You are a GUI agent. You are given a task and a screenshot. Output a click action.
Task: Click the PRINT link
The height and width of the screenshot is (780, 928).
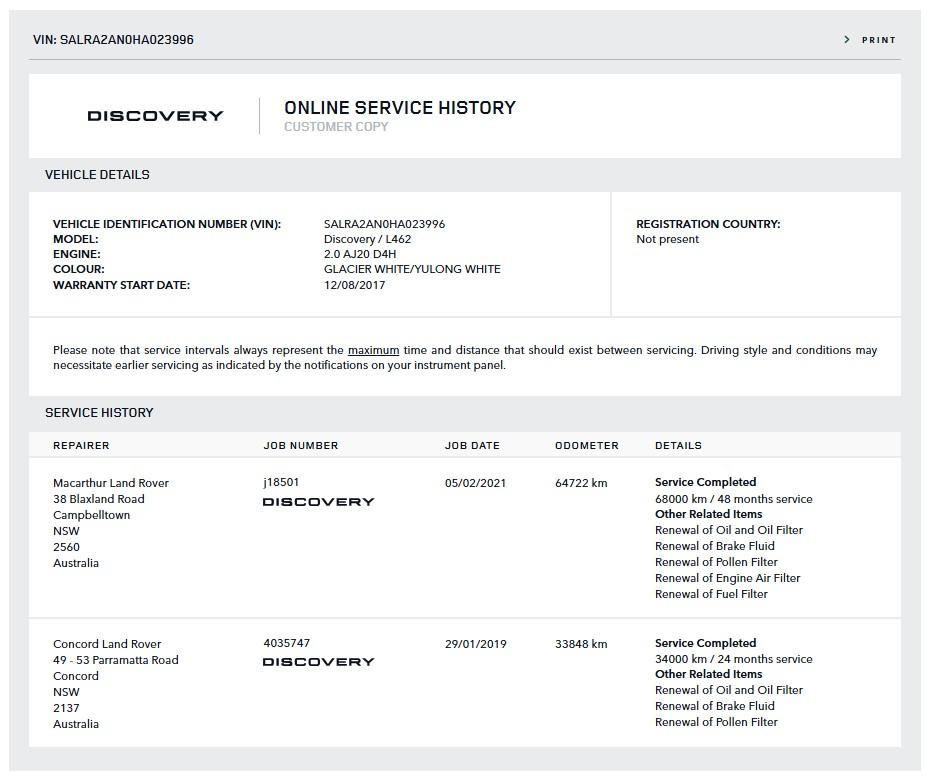878,40
